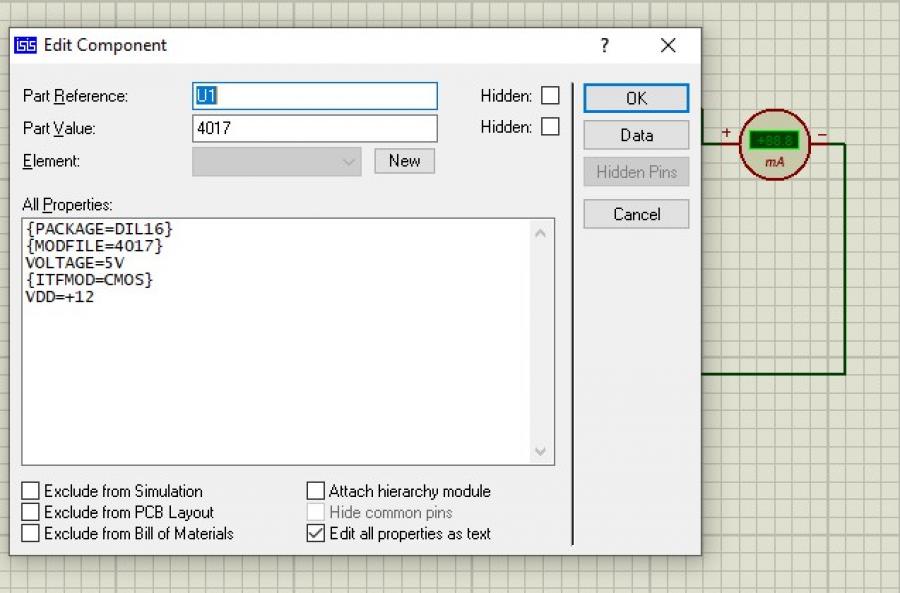Click the Data button
Viewport: 900px width, 593px height.
coord(636,135)
